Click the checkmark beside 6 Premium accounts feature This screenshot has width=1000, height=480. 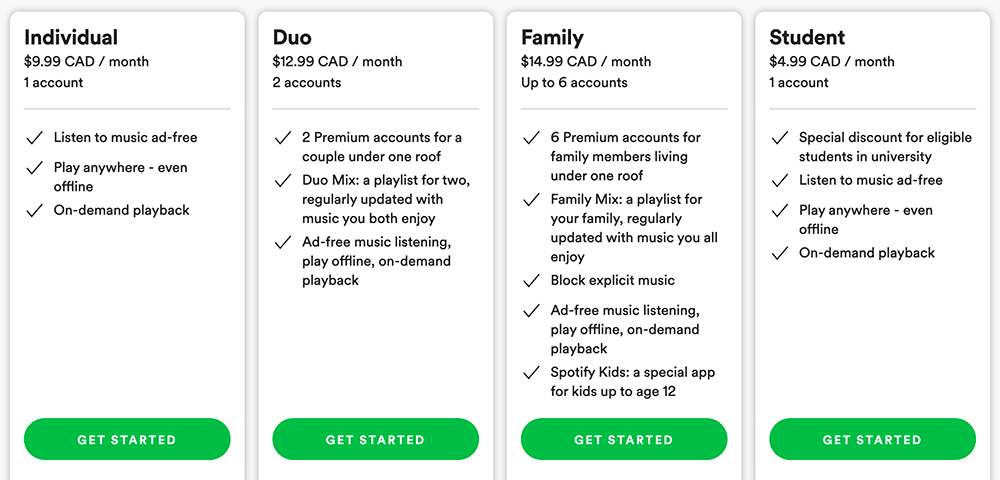(x=531, y=138)
